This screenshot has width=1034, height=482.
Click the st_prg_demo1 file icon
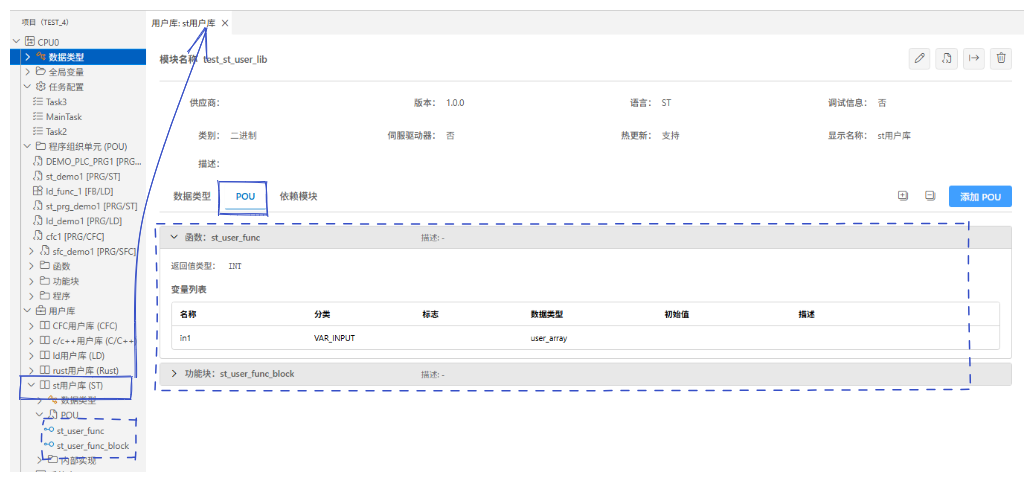tap(38, 206)
